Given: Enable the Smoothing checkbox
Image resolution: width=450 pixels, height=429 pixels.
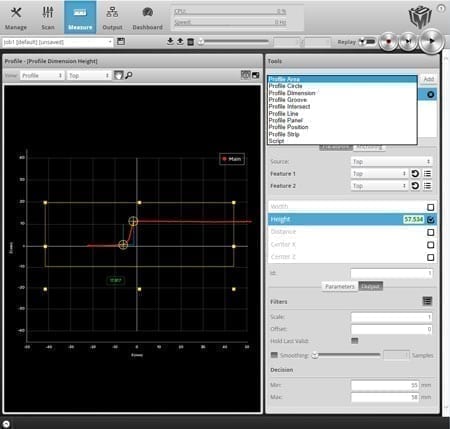Looking at the screenshot, I should click(274, 355).
